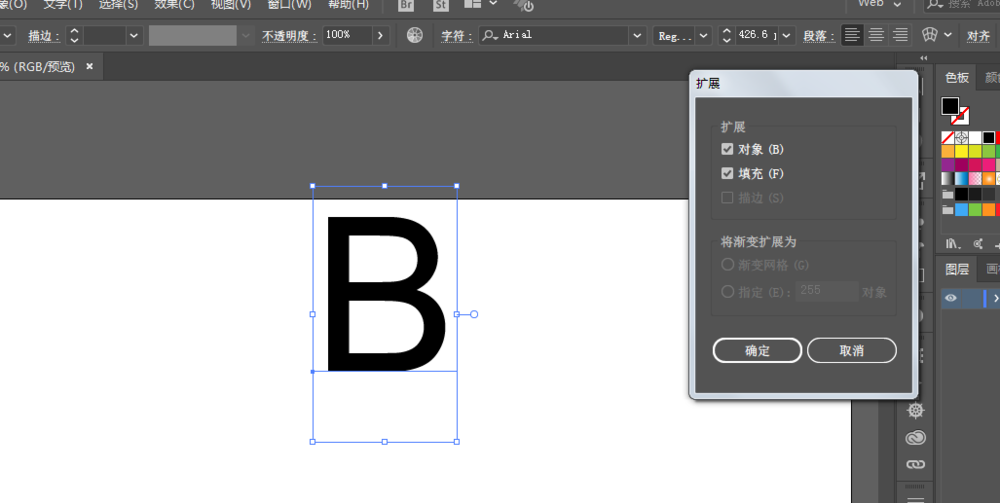This screenshot has height=503, width=1000.
Task: Open Adobe Stock via the St icon
Action: click(x=440, y=5)
